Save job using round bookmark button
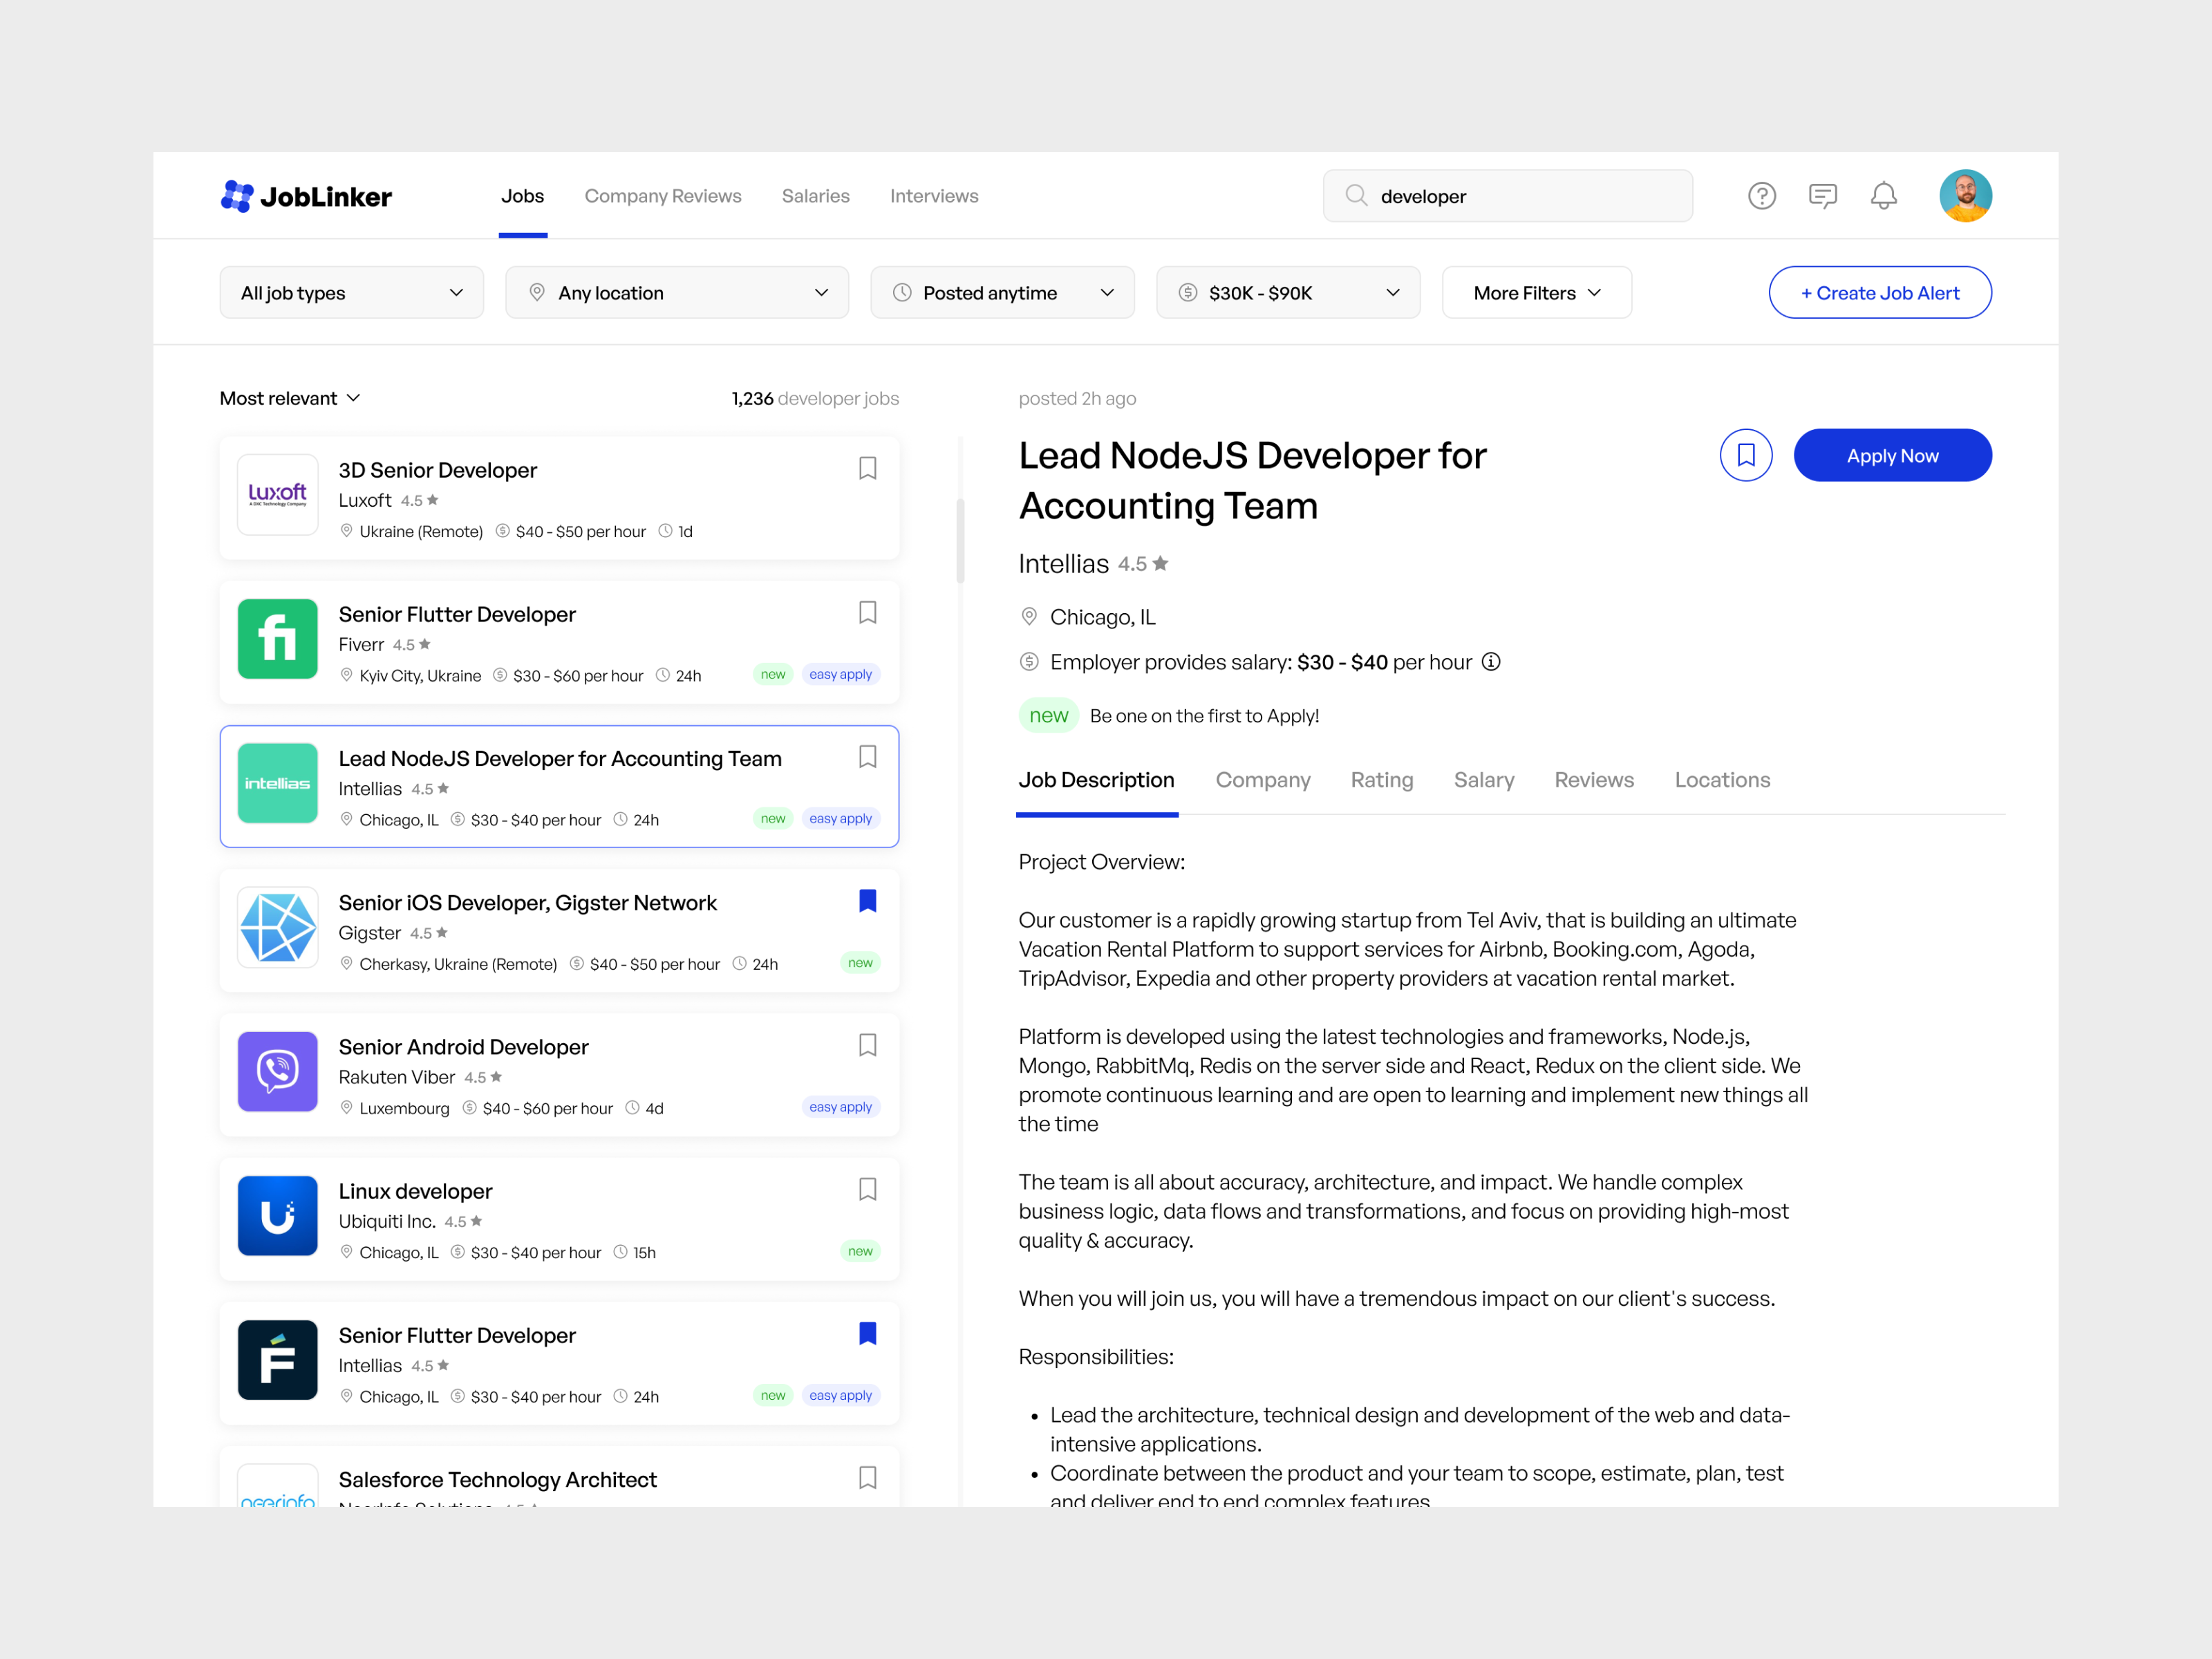The height and width of the screenshot is (1659, 2212). point(1745,456)
